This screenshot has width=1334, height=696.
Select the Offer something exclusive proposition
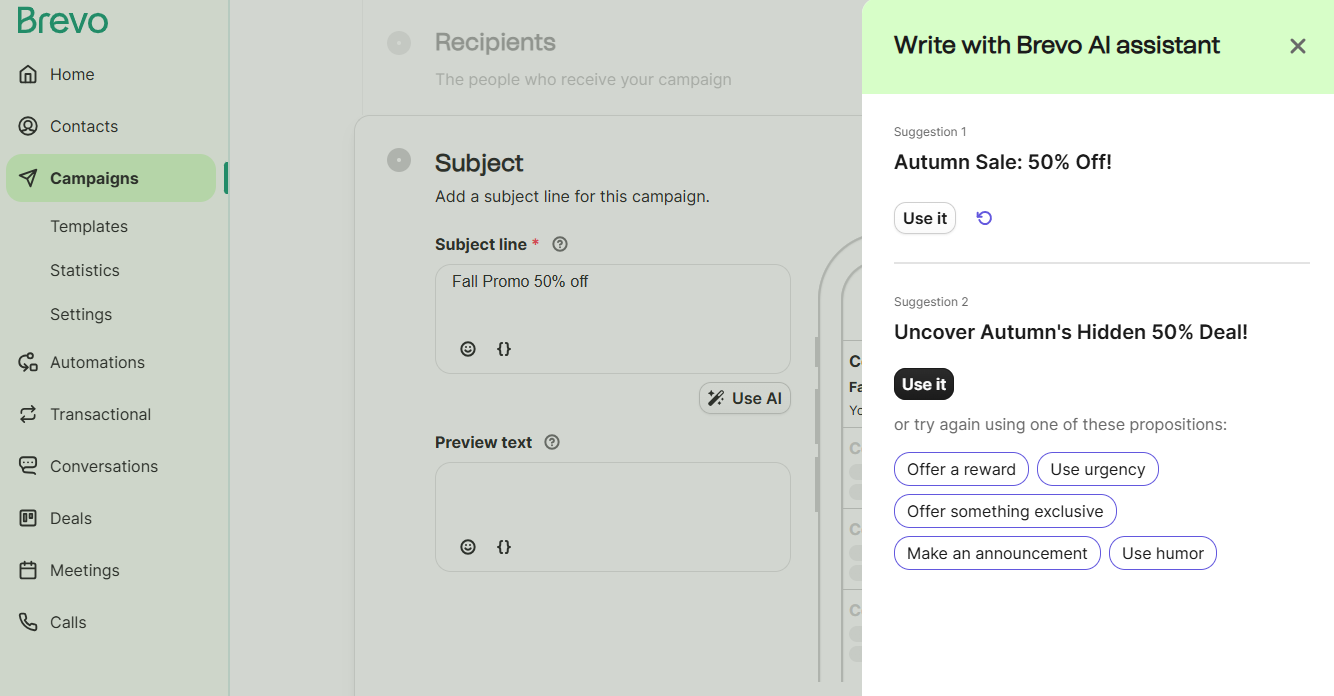coord(1005,511)
